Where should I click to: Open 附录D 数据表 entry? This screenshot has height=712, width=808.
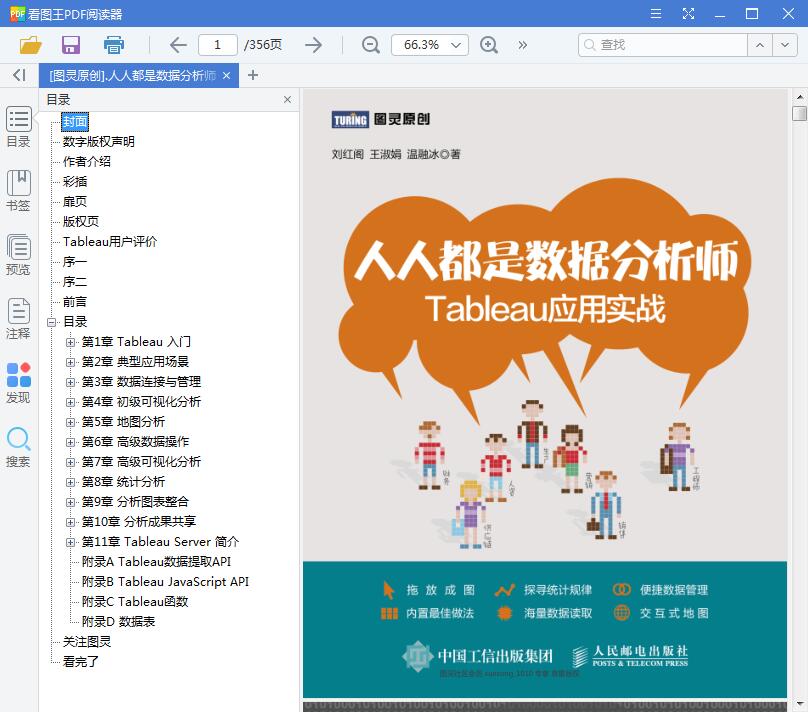click(x=119, y=622)
